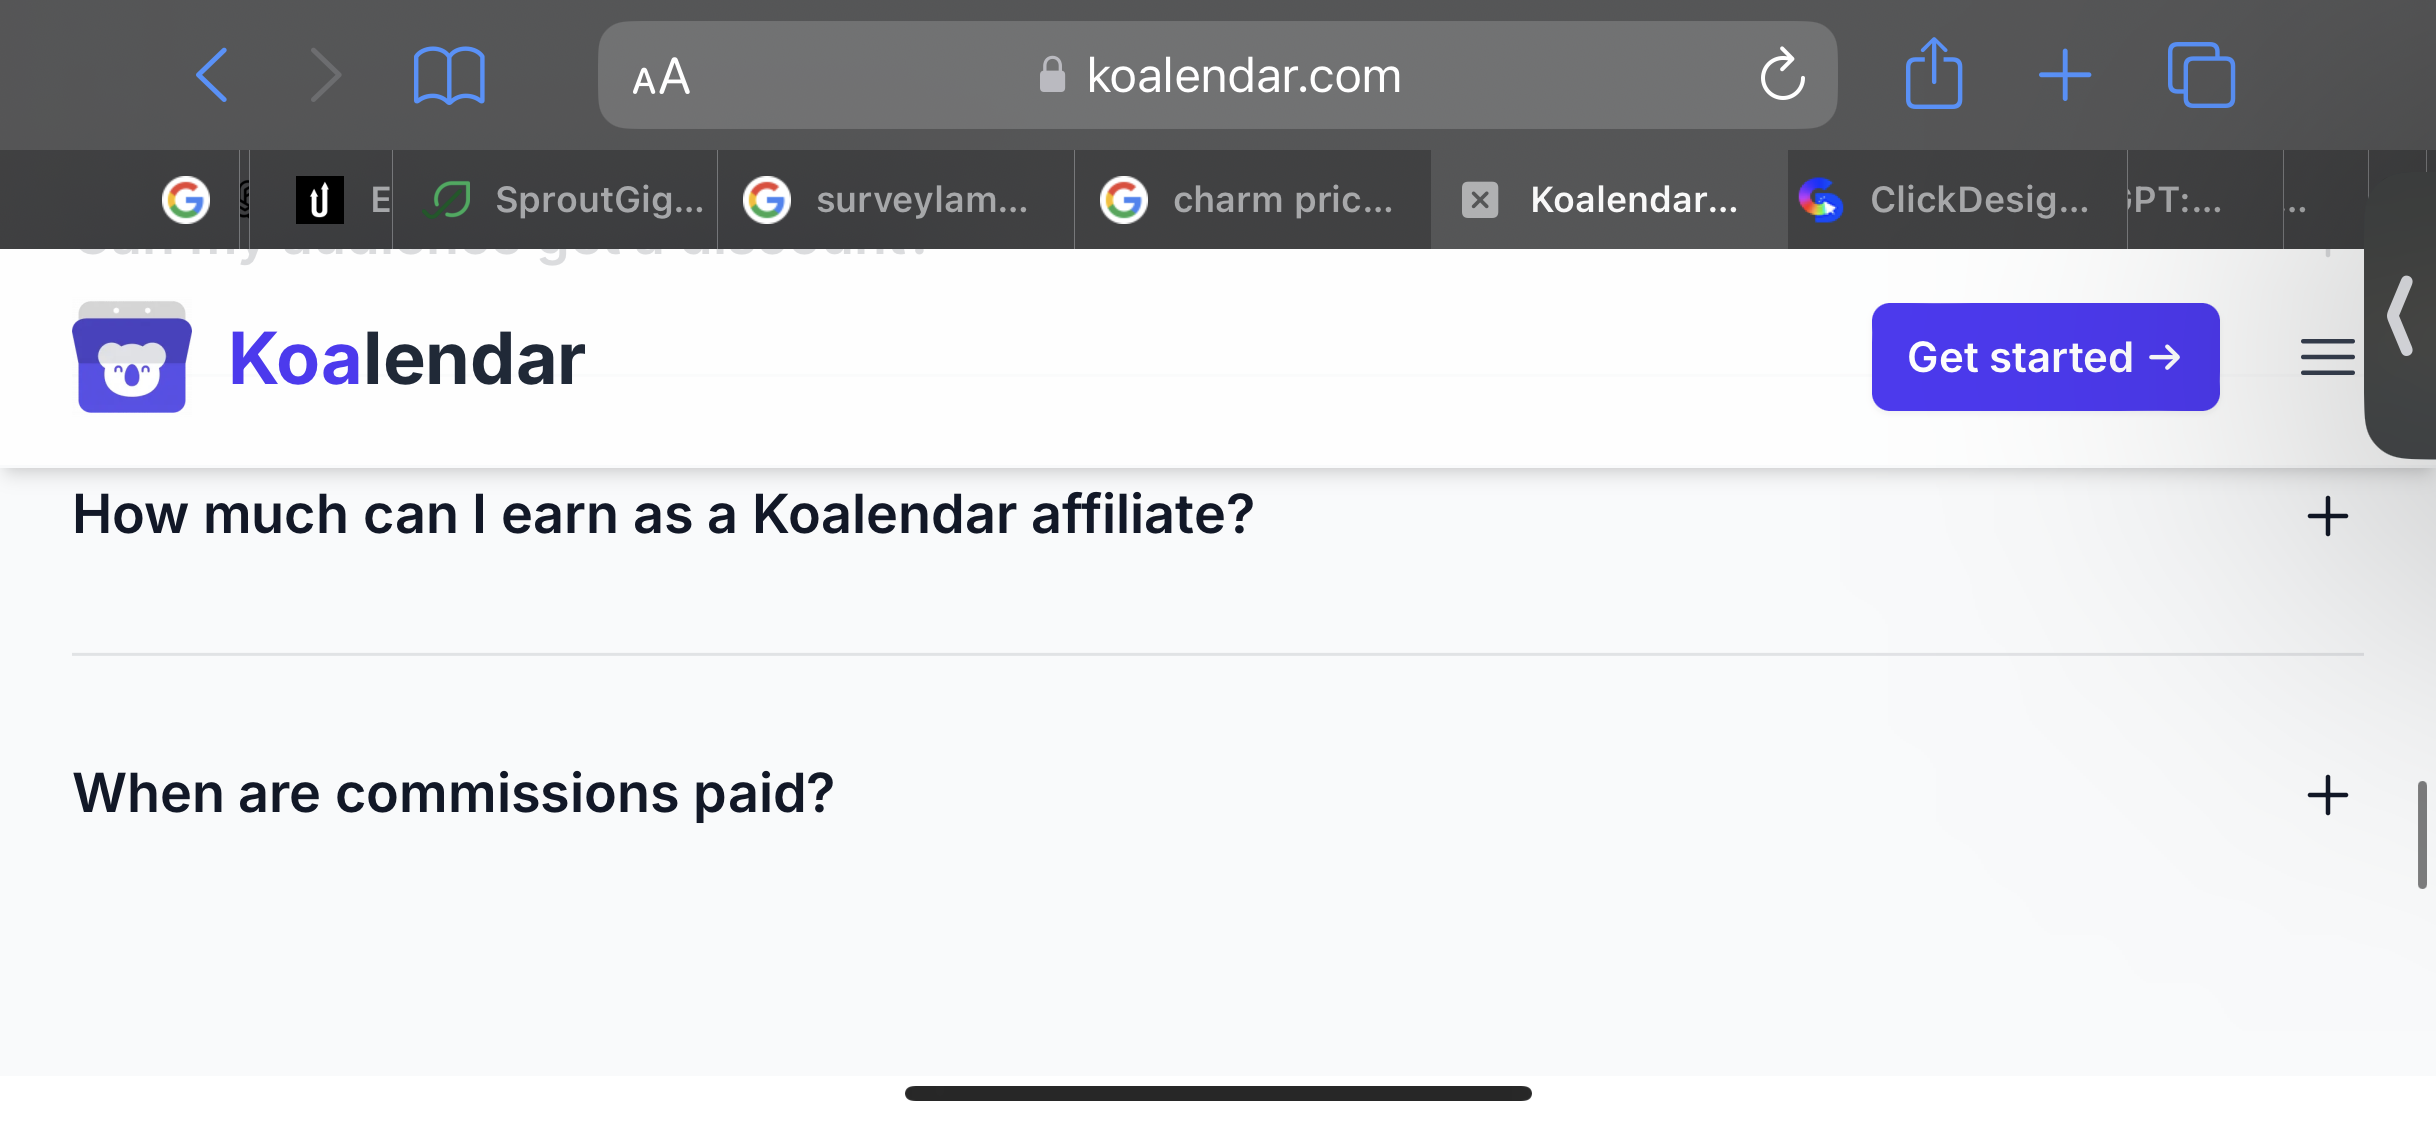This screenshot has height=1125, width=2436.
Task: Open Safari bookmarks book icon
Action: 449,75
